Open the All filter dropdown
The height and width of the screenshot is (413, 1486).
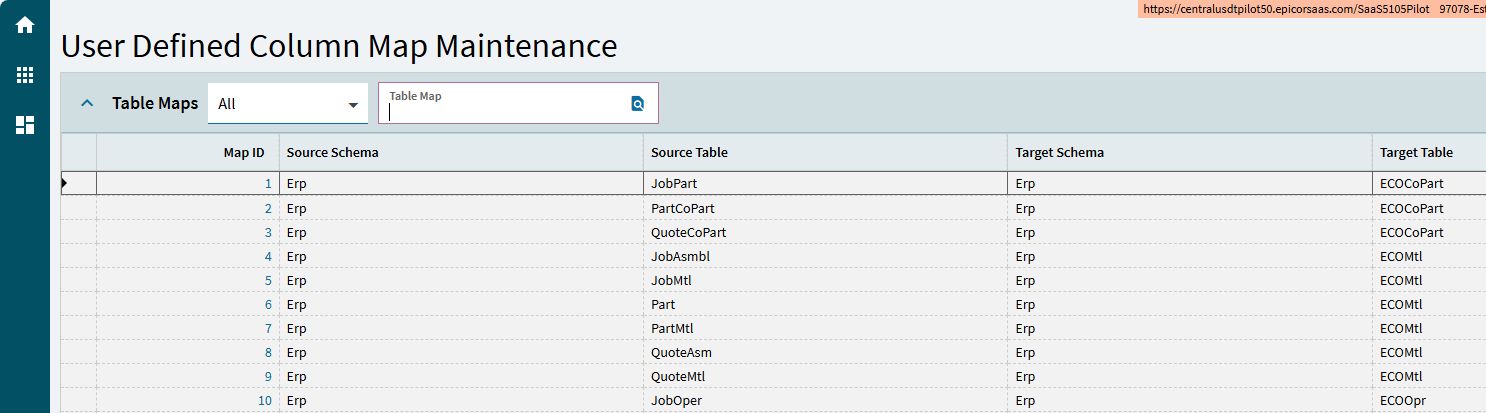pos(288,103)
